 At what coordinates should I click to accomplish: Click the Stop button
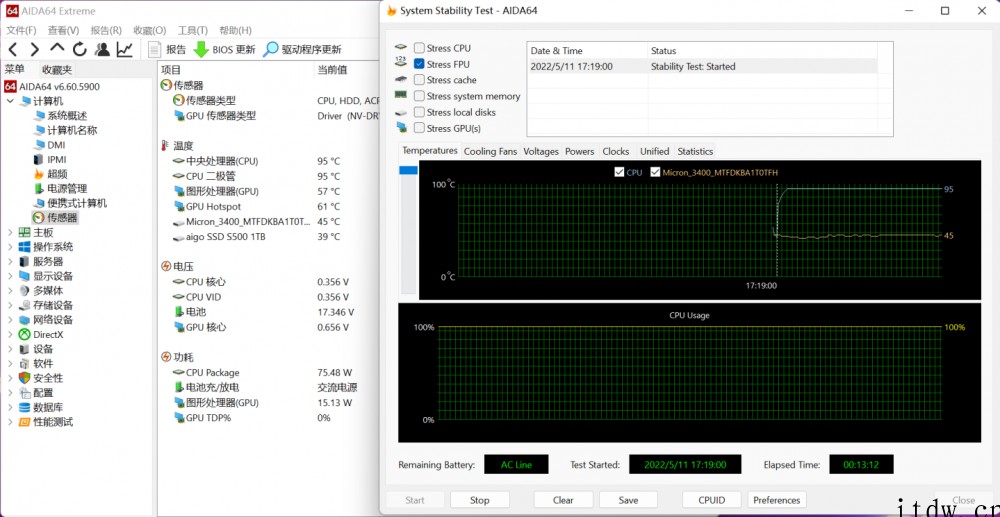[480, 500]
